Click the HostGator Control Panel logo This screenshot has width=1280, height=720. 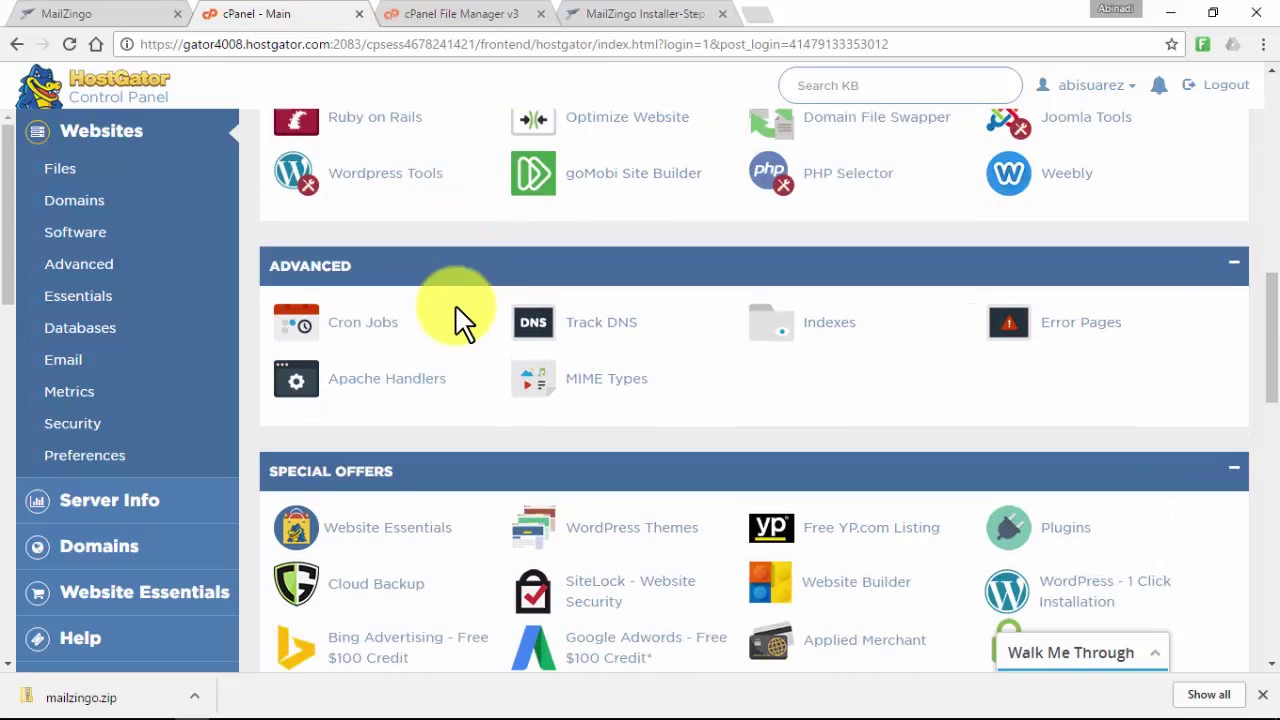pos(94,86)
